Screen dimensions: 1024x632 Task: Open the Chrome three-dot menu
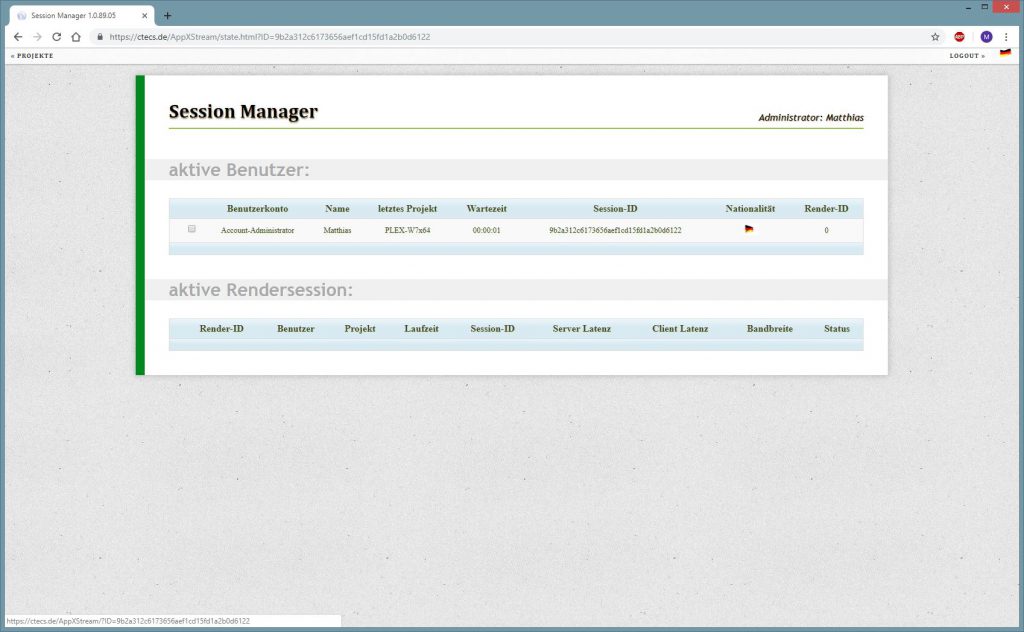coord(1006,36)
